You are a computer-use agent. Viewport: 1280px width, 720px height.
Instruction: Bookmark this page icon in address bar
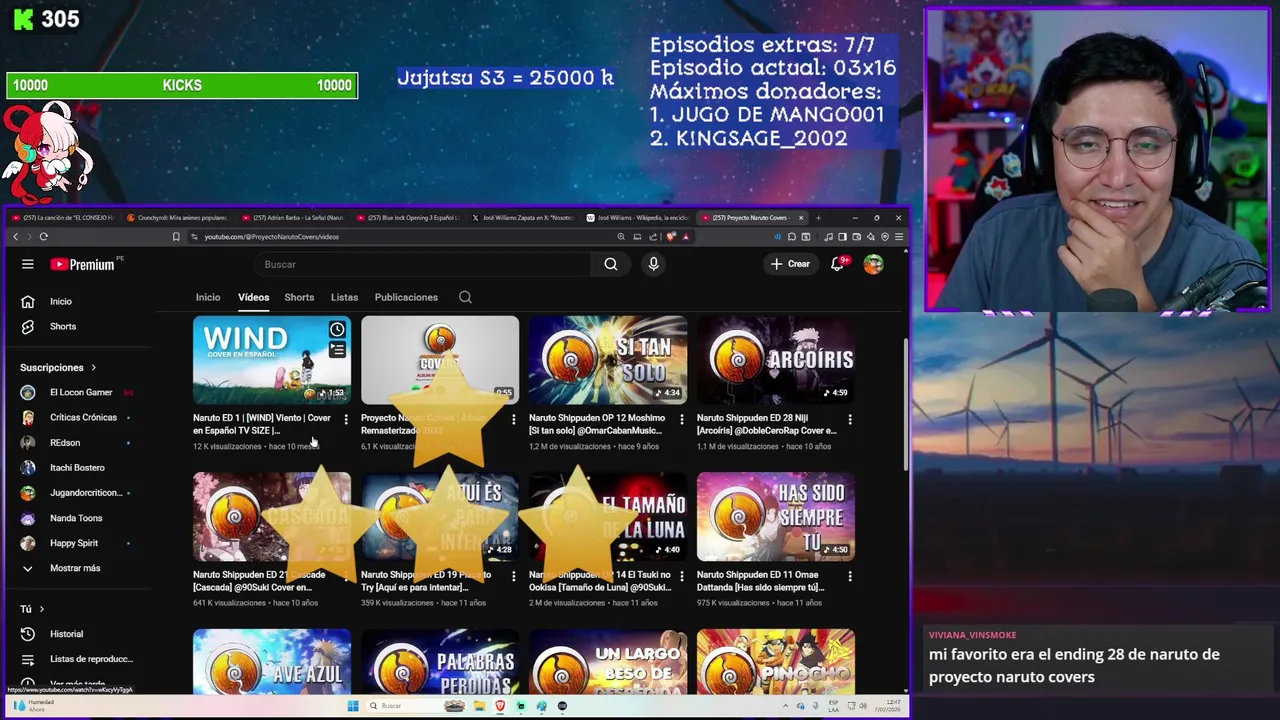[176, 237]
